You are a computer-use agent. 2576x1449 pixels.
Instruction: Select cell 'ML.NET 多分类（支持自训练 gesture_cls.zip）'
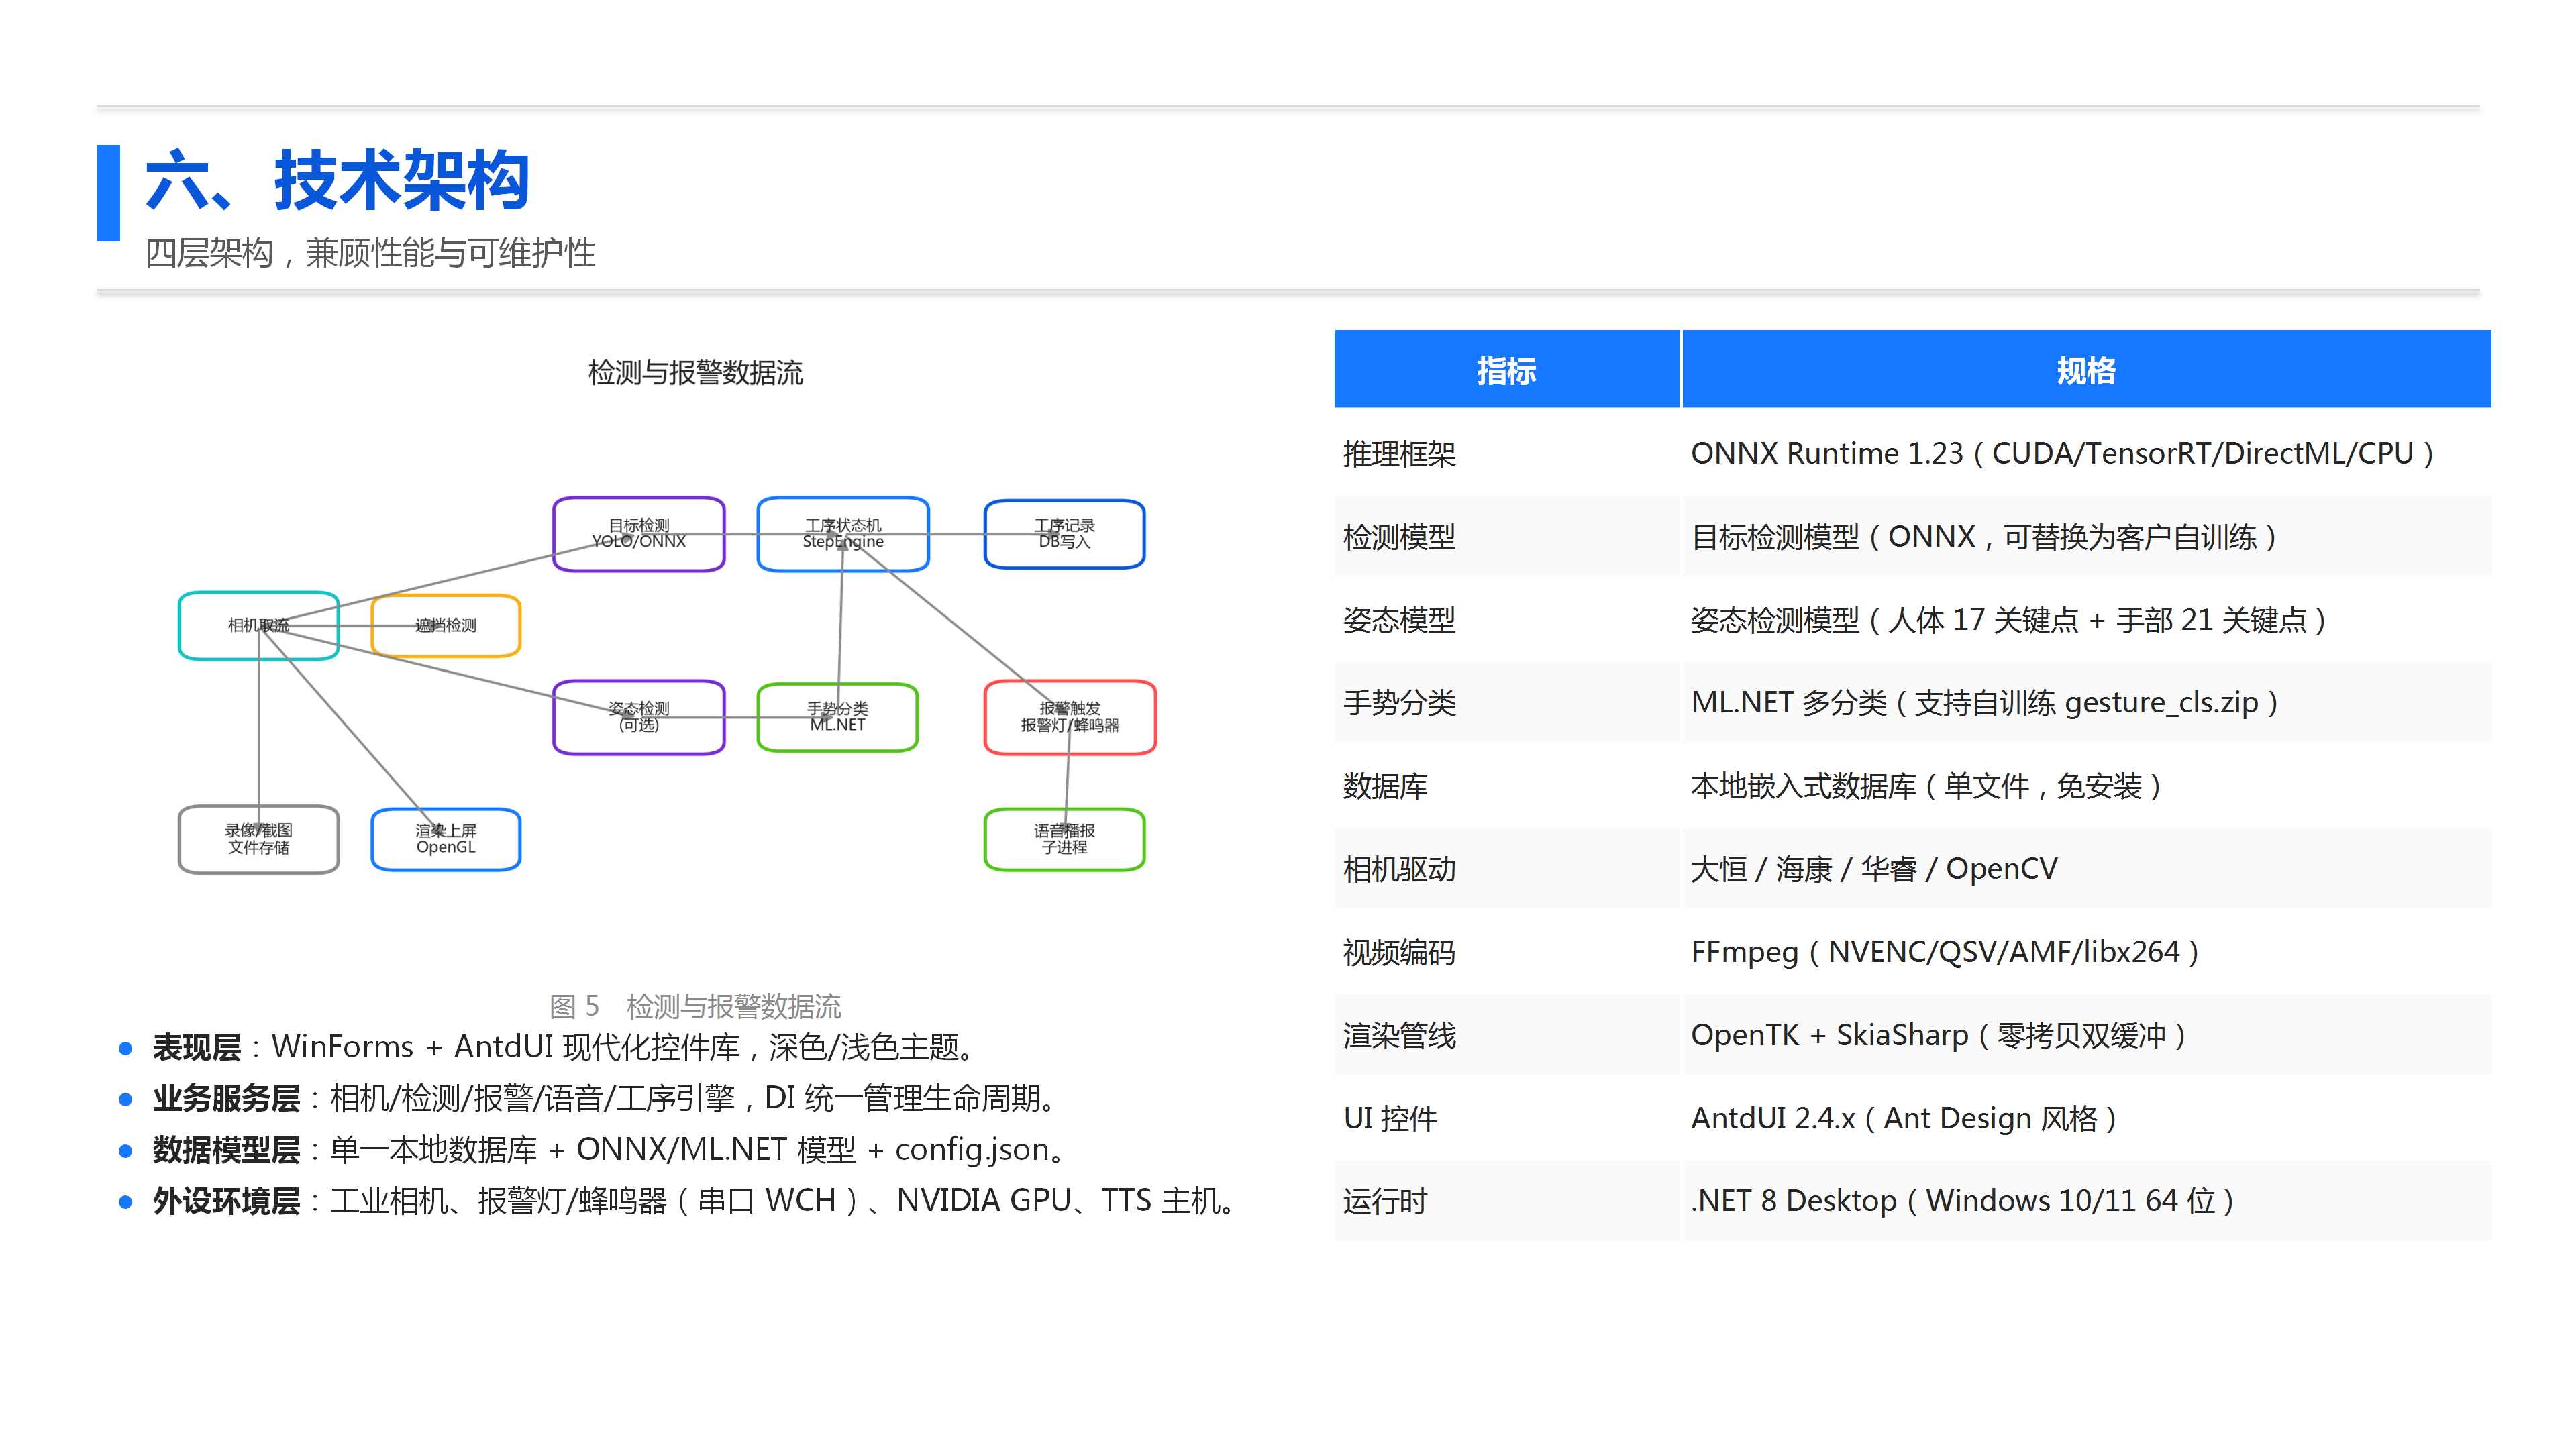2087,703
